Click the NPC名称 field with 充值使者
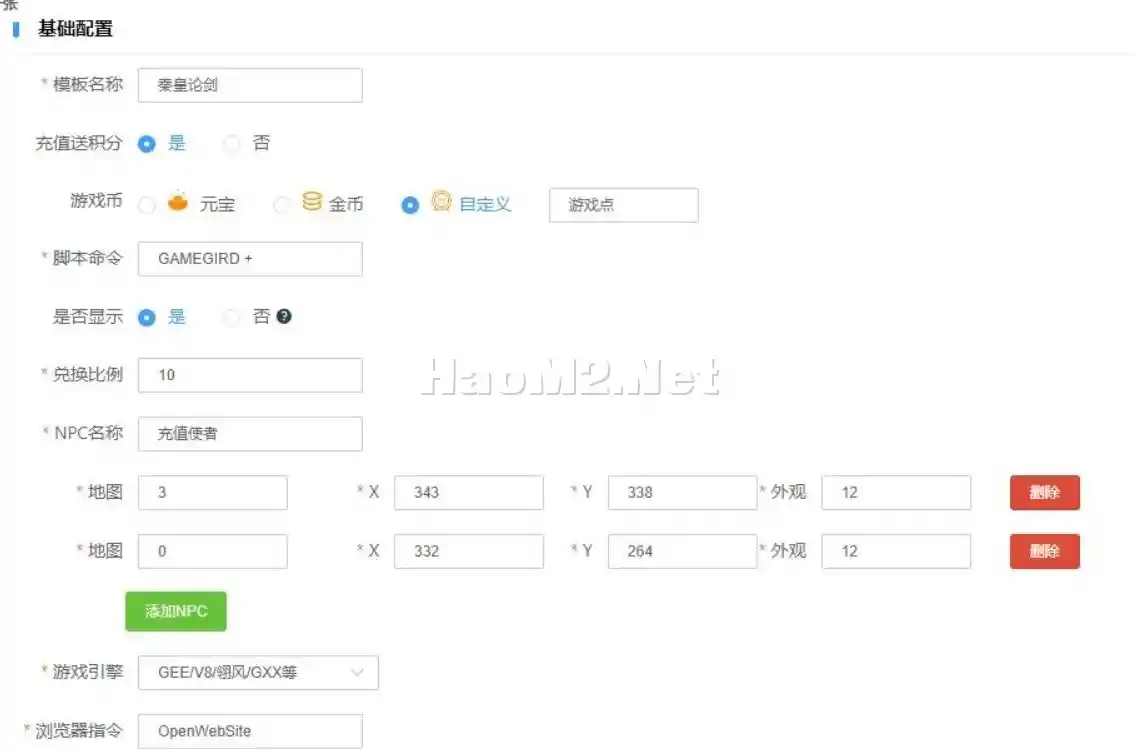This screenshot has height=750, width=1135. pos(250,434)
